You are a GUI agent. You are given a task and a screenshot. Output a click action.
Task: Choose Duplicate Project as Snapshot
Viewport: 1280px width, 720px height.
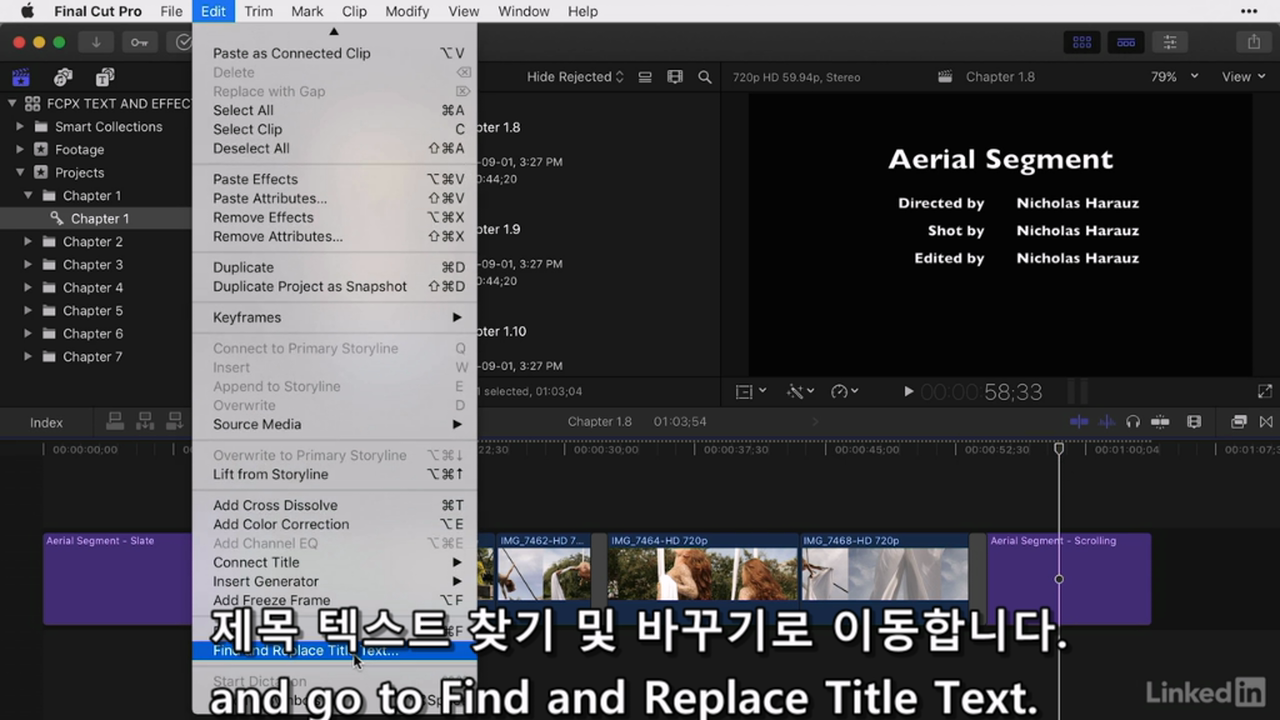click(334, 286)
